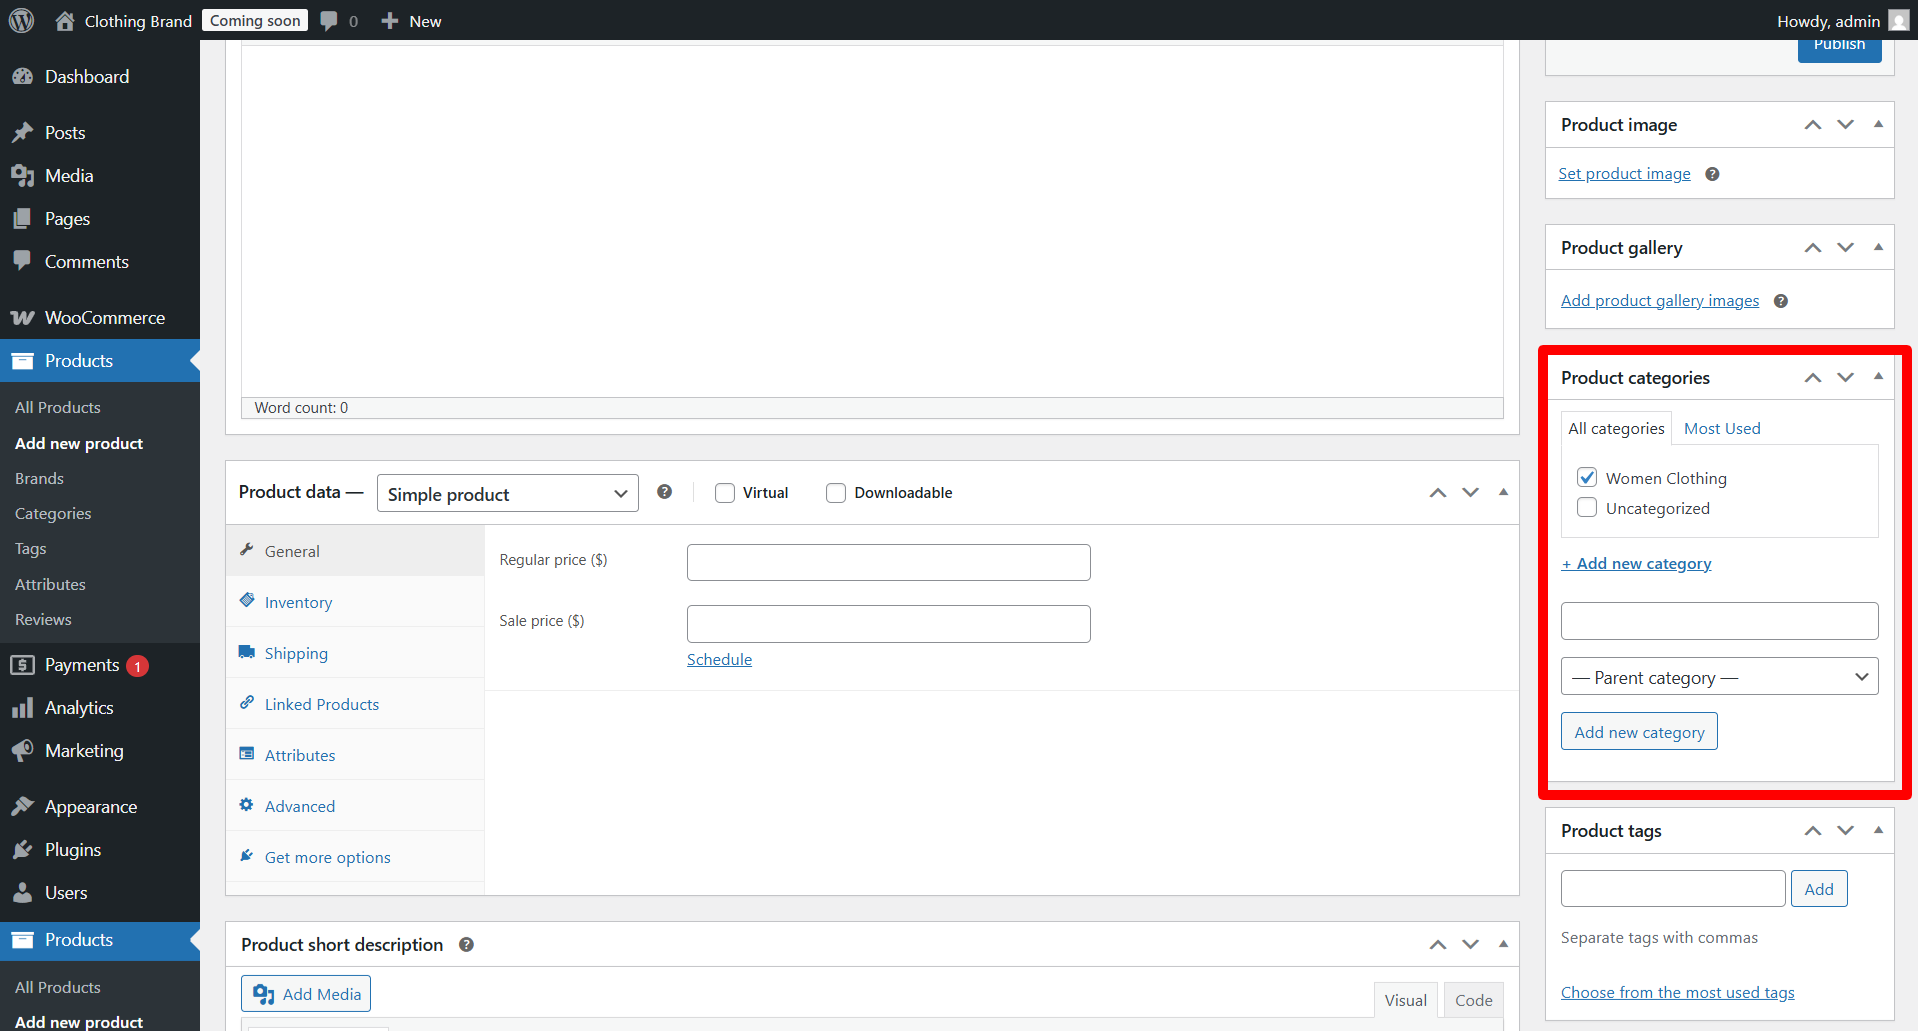Click the Schedule sale link
Viewport: 1918px width, 1031px height.
[x=719, y=660]
